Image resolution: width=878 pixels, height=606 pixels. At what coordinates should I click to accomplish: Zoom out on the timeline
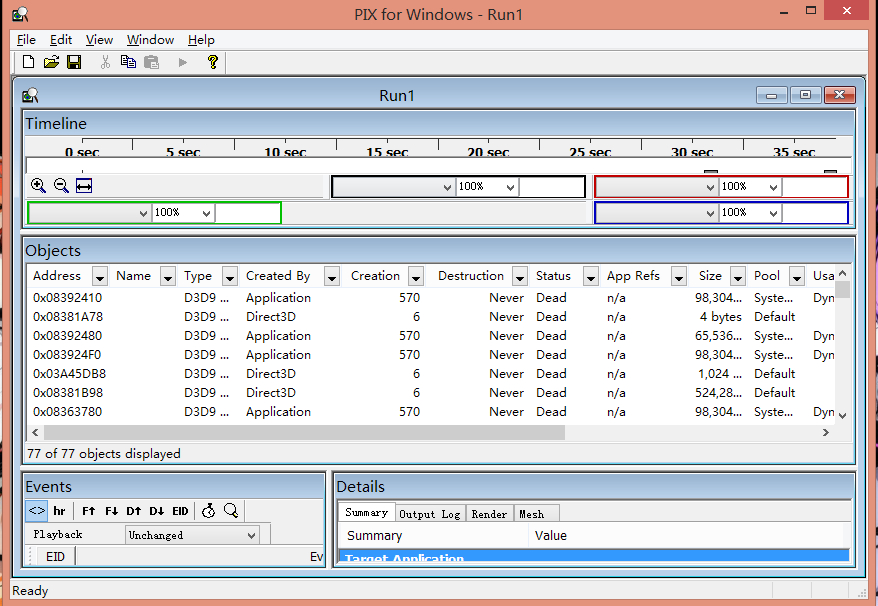tap(61, 186)
